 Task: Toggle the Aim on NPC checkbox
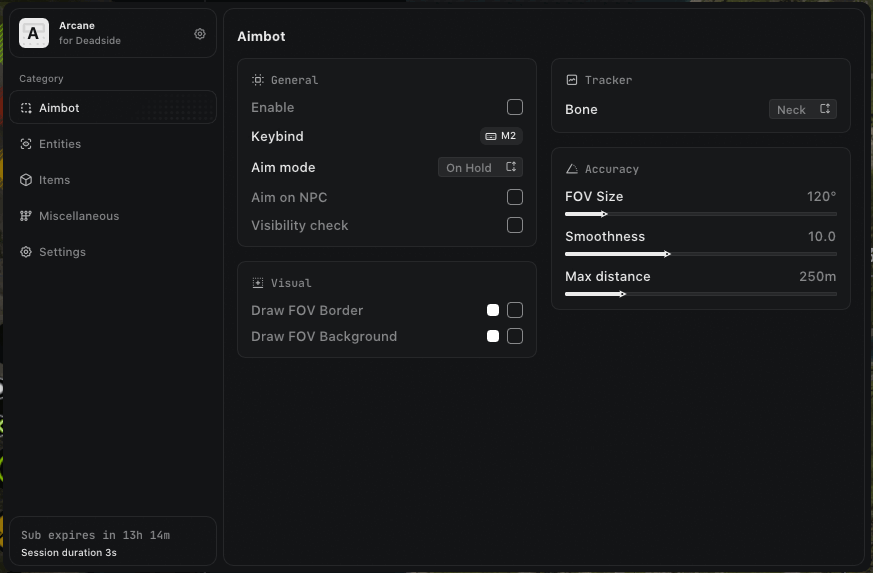click(x=515, y=197)
